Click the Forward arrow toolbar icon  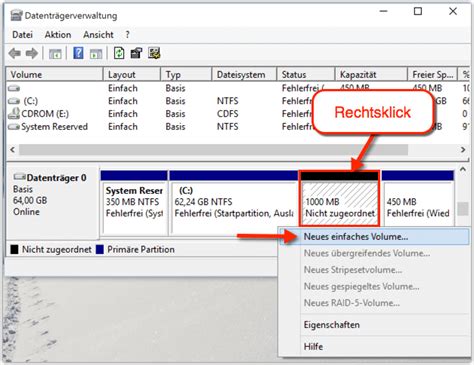32,53
